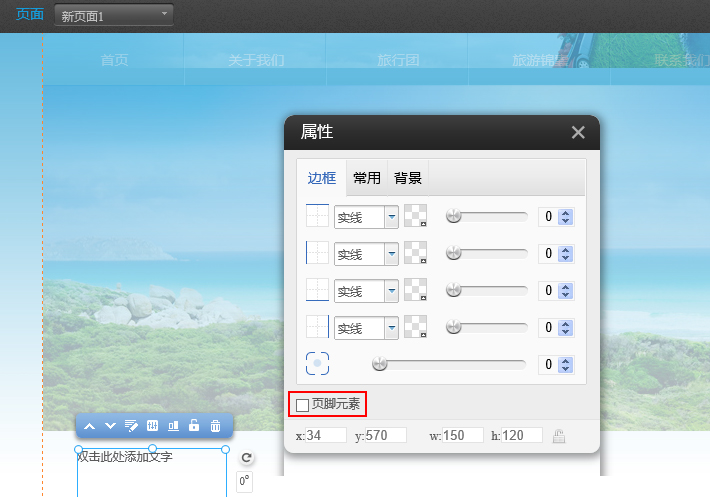The width and height of the screenshot is (710, 497).
Task: Click the corner radius slider handle
Action: coord(379,365)
